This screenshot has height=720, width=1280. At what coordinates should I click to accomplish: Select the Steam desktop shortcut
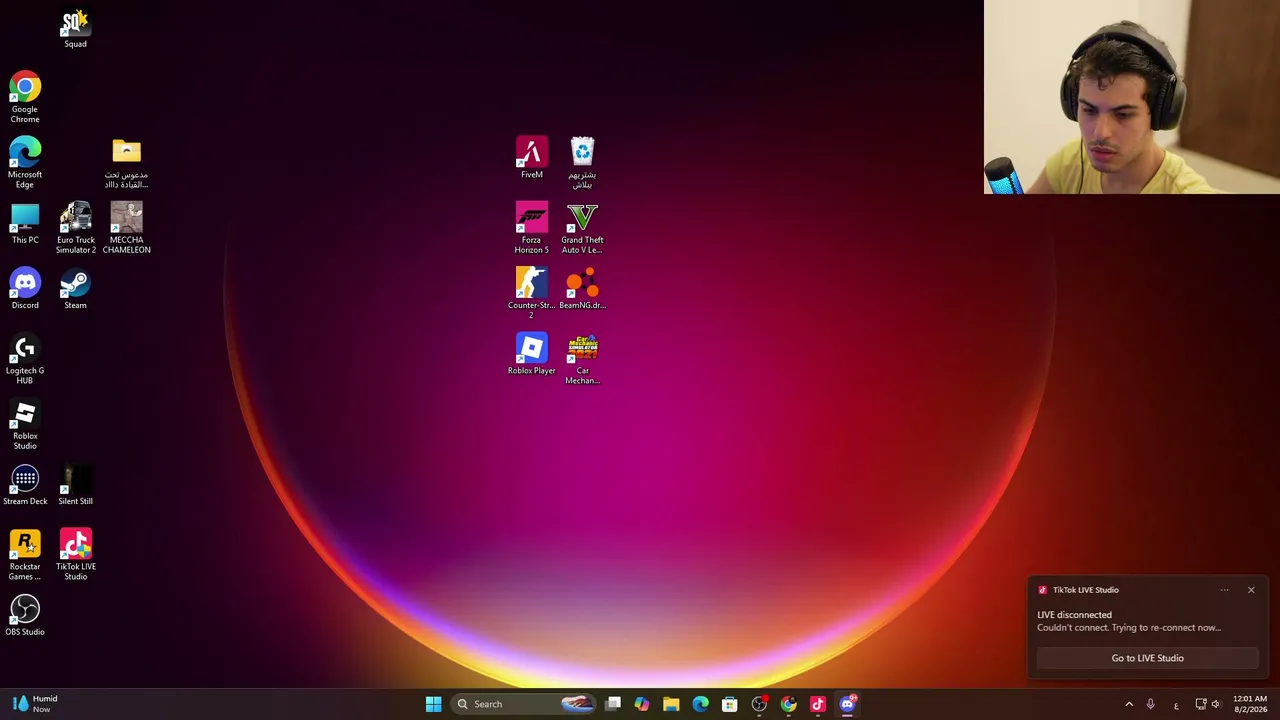tap(75, 289)
